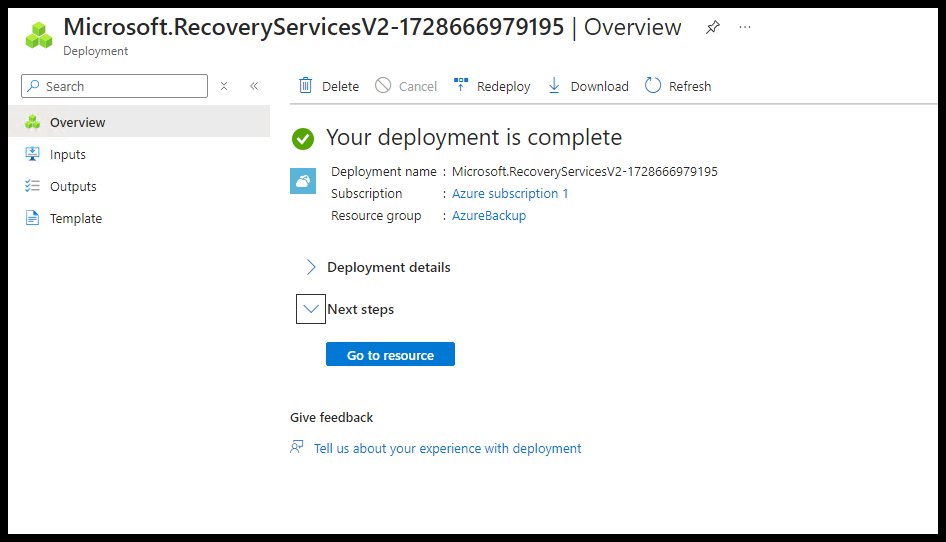Click the Delete toolbar label

tap(340, 86)
